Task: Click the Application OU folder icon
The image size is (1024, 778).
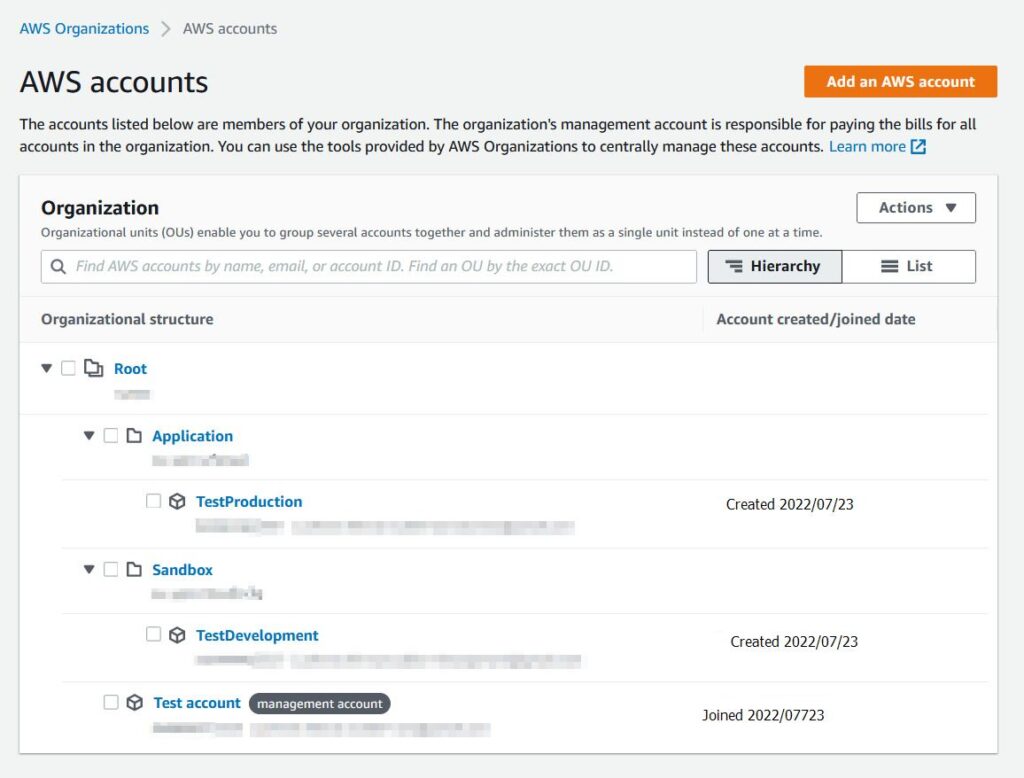Action: coord(135,436)
